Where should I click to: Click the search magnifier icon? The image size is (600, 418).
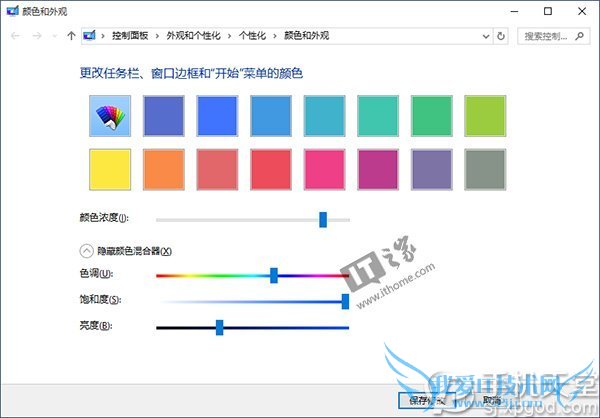click(x=579, y=36)
